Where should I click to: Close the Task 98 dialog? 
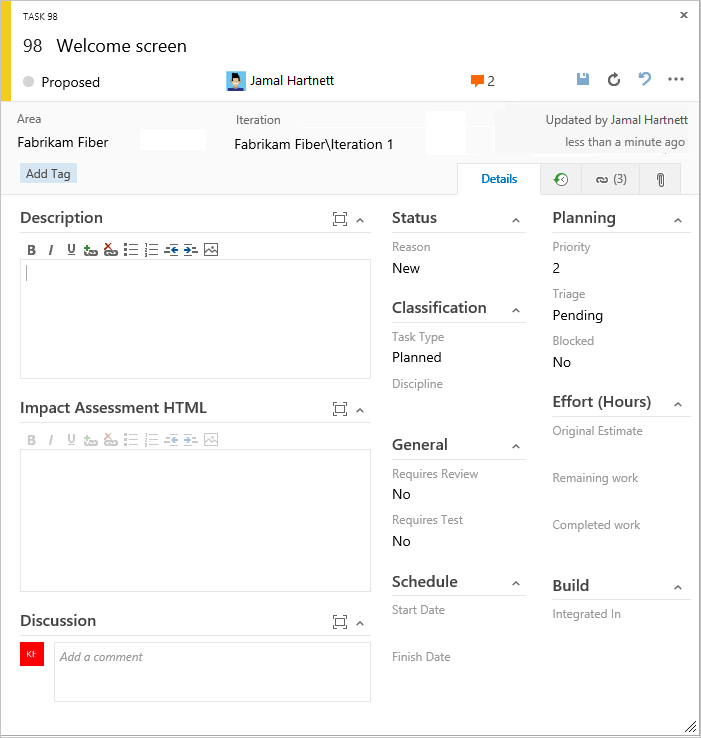[684, 15]
